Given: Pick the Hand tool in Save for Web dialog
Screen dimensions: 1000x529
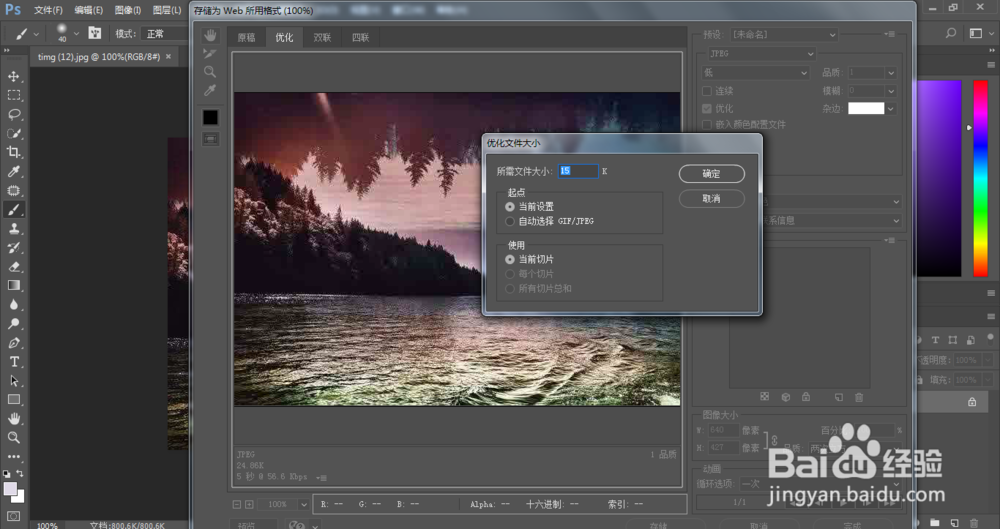Looking at the screenshot, I should click(x=210, y=36).
